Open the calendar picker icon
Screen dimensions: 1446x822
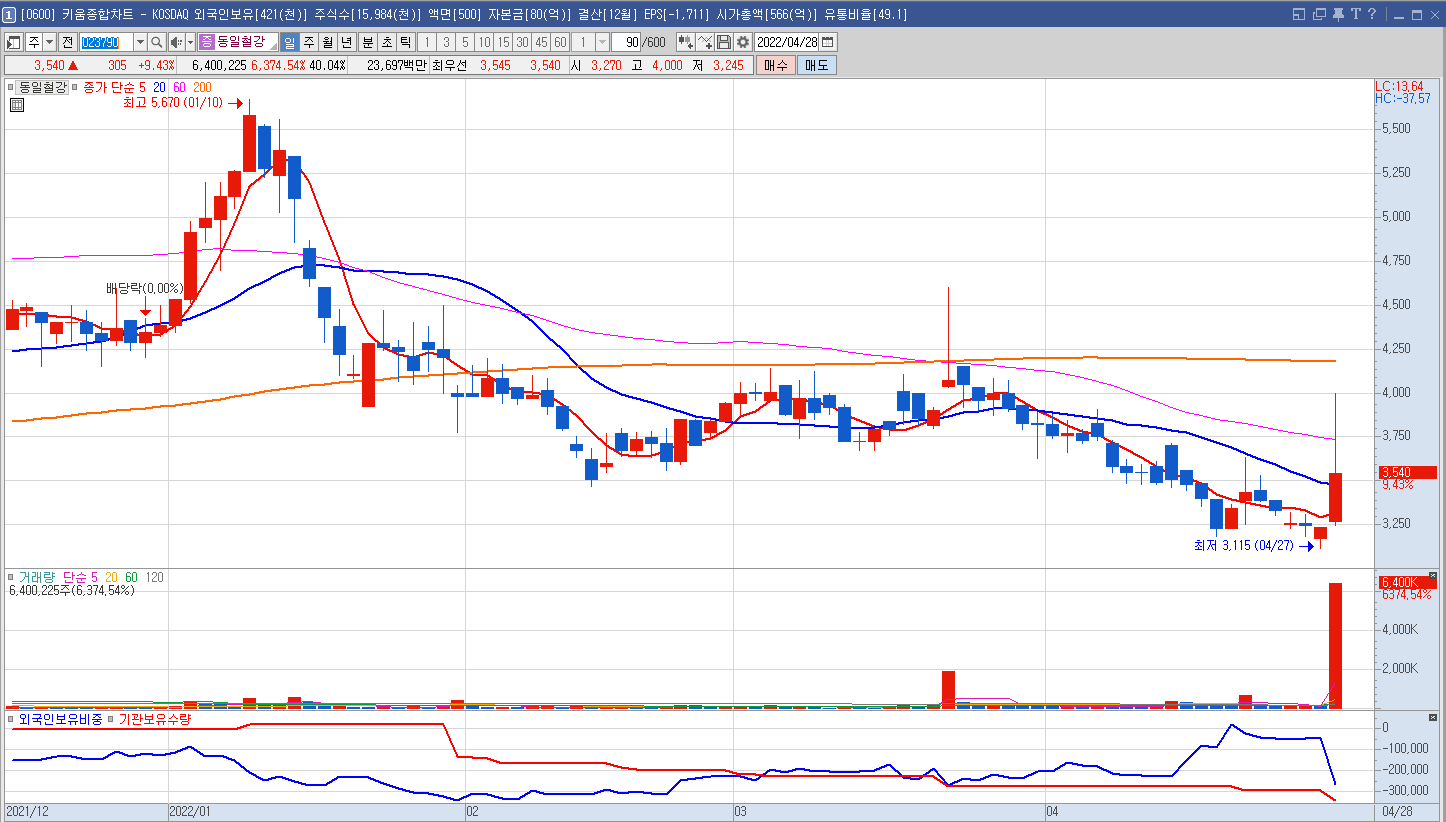coord(828,42)
